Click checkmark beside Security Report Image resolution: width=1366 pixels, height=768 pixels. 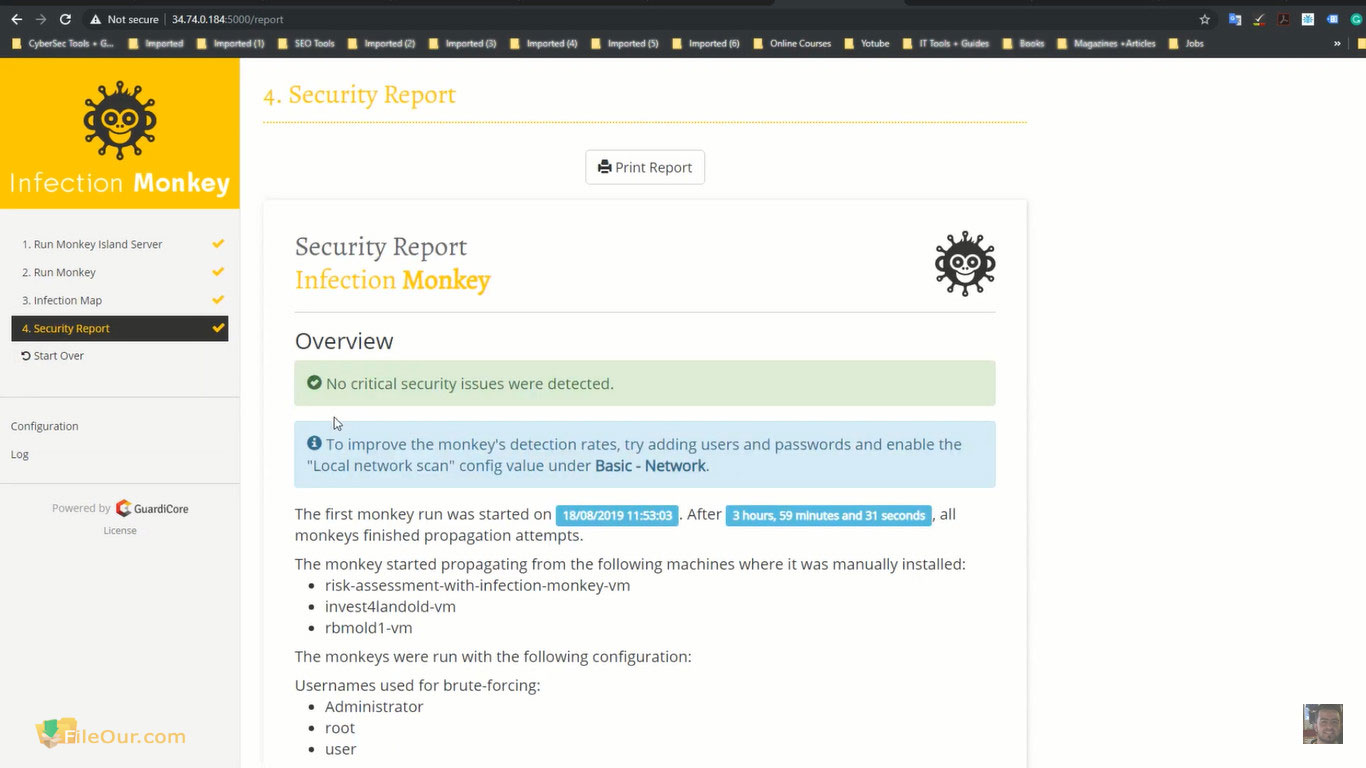[218, 328]
